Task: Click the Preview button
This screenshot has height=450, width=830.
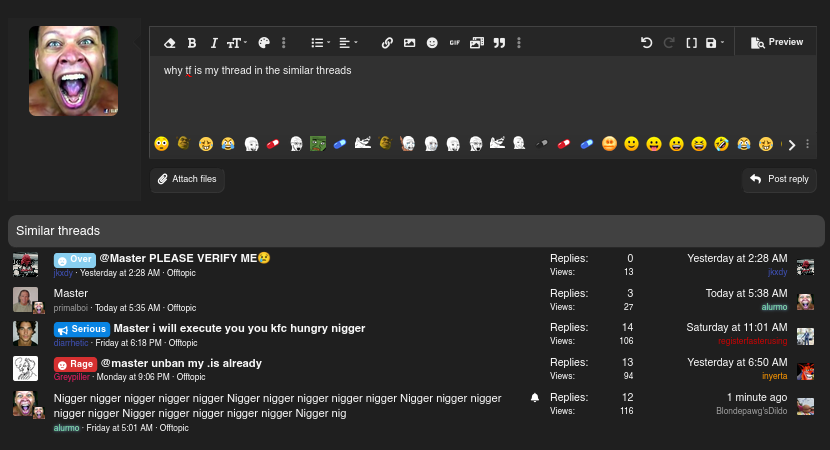Action: tap(777, 42)
